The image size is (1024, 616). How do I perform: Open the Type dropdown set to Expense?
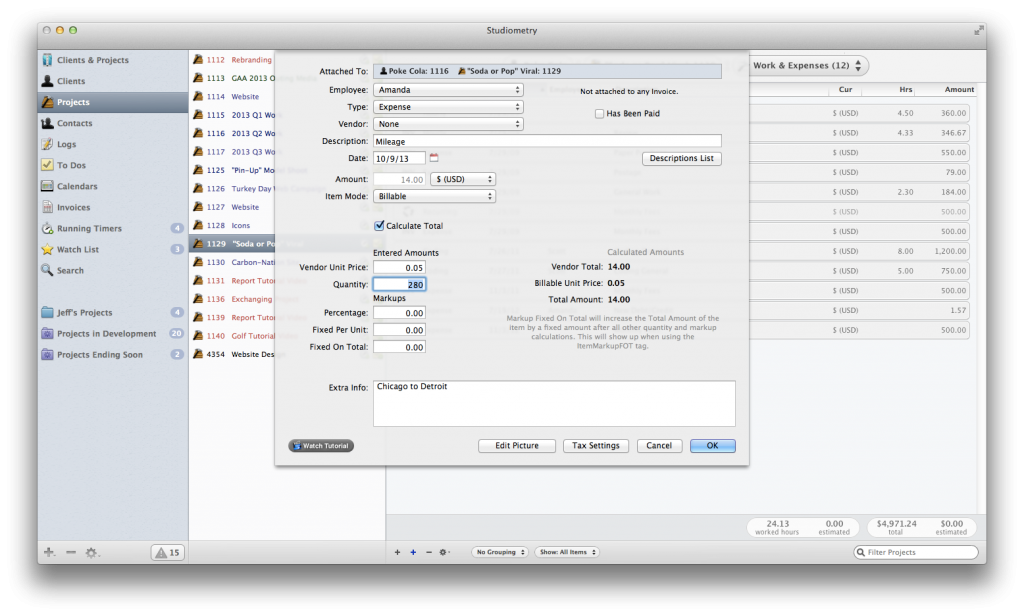click(x=448, y=107)
